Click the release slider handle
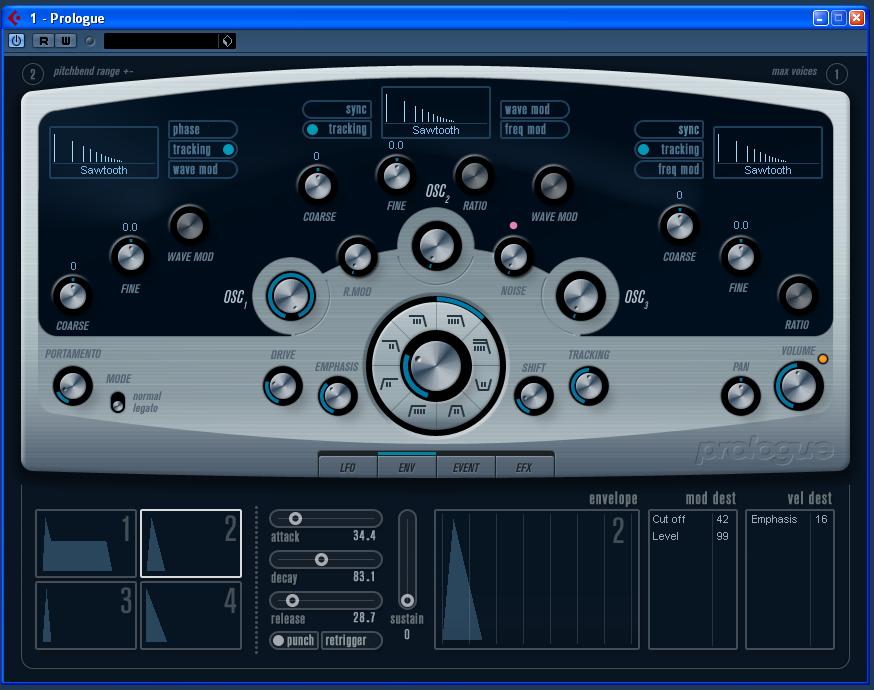Image resolution: width=874 pixels, height=690 pixels. [x=292, y=600]
